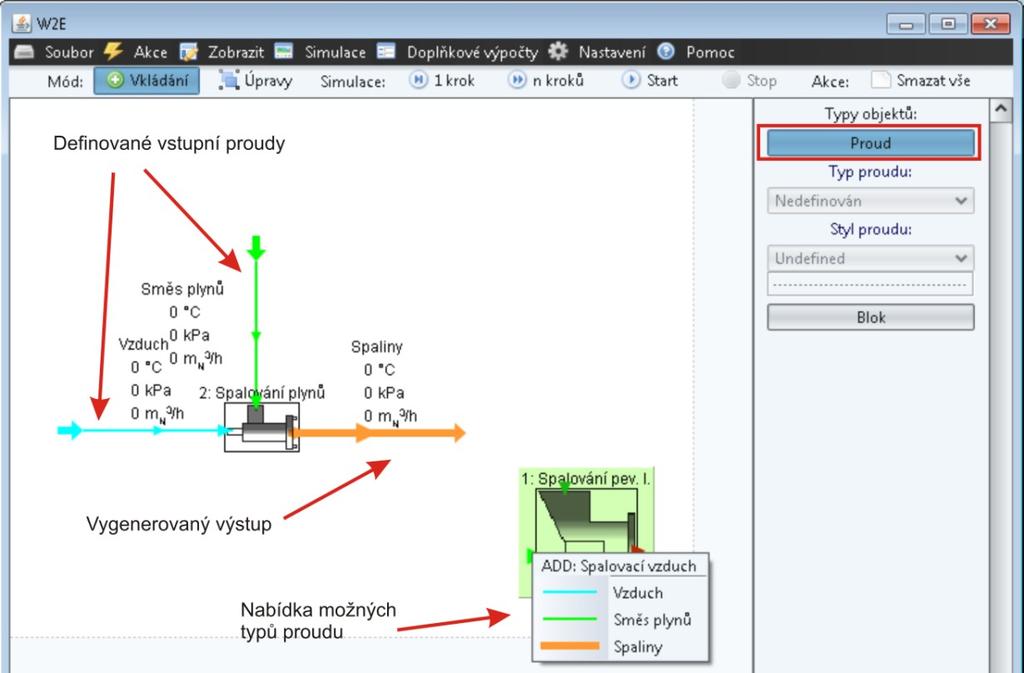Select the Blok object type button
Image resolution: width=1024 pixels, height=673 pixels.
point(871,317)
